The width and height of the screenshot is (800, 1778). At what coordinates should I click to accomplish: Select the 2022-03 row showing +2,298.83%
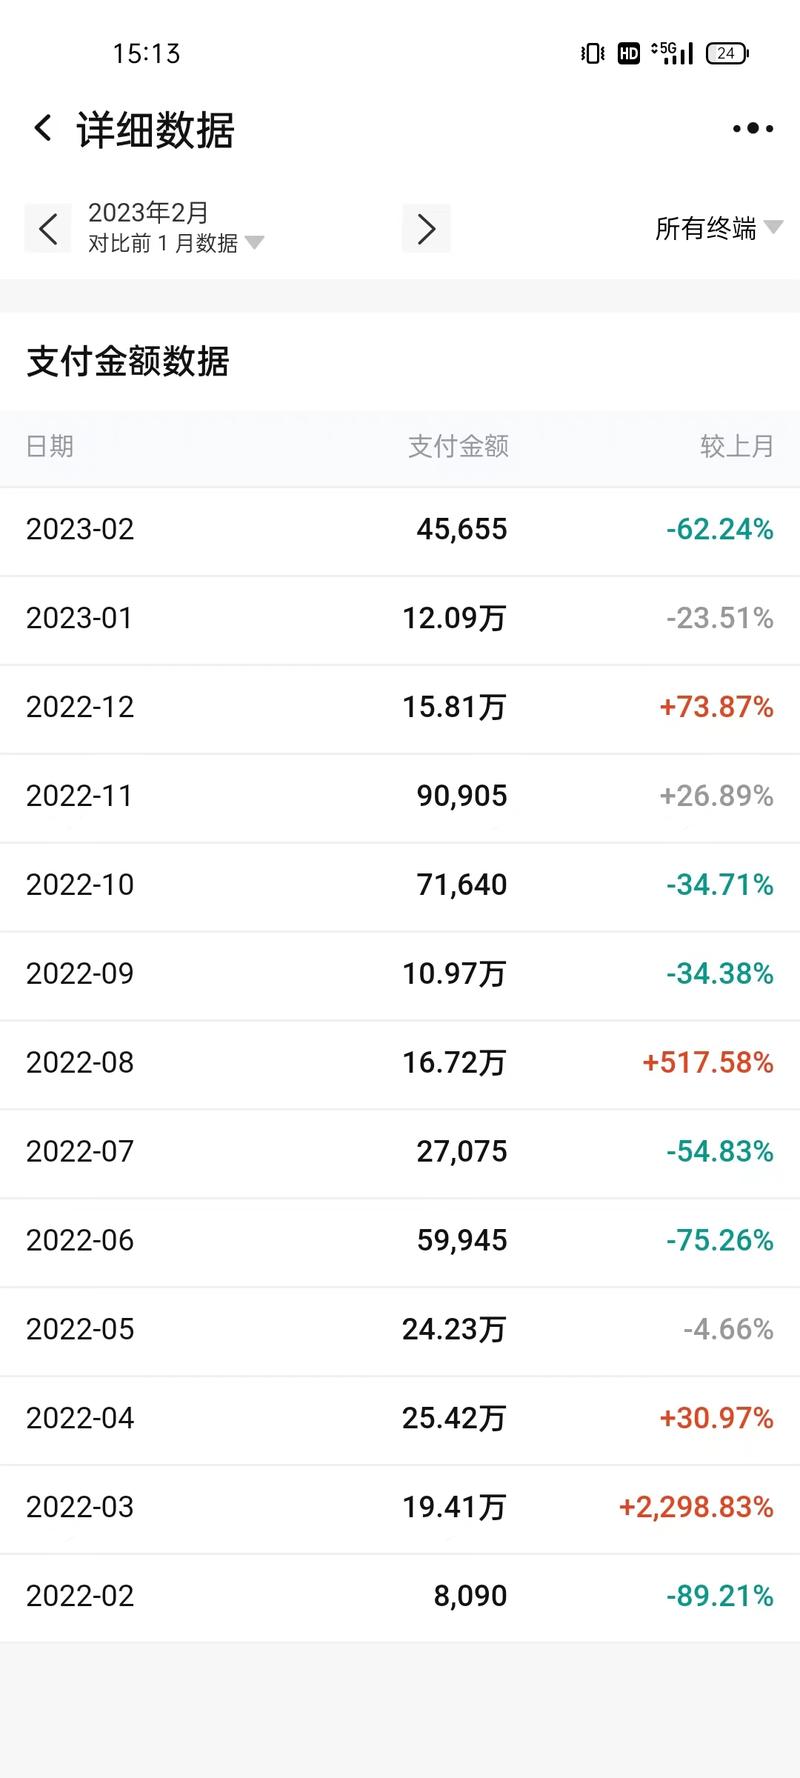tap(400, 1507)
